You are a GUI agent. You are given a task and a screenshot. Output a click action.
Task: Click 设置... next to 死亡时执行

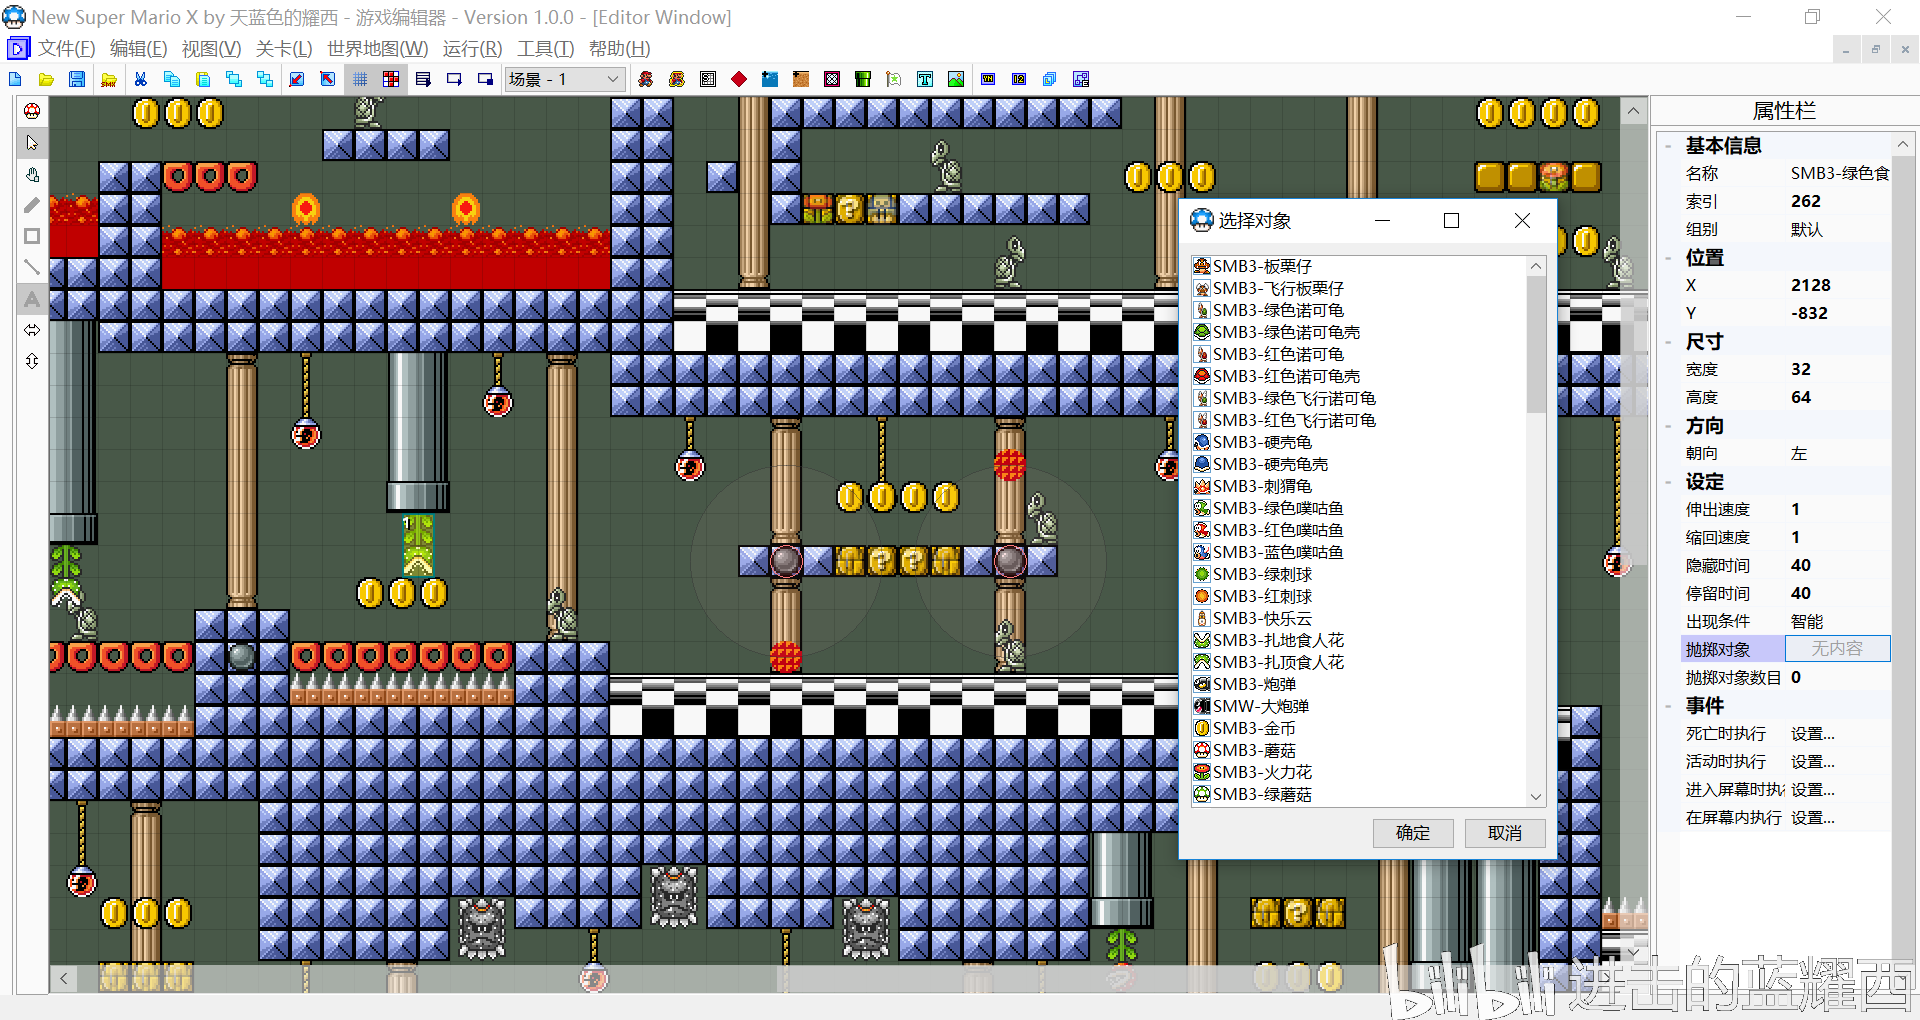click(x=1812, y=733)
